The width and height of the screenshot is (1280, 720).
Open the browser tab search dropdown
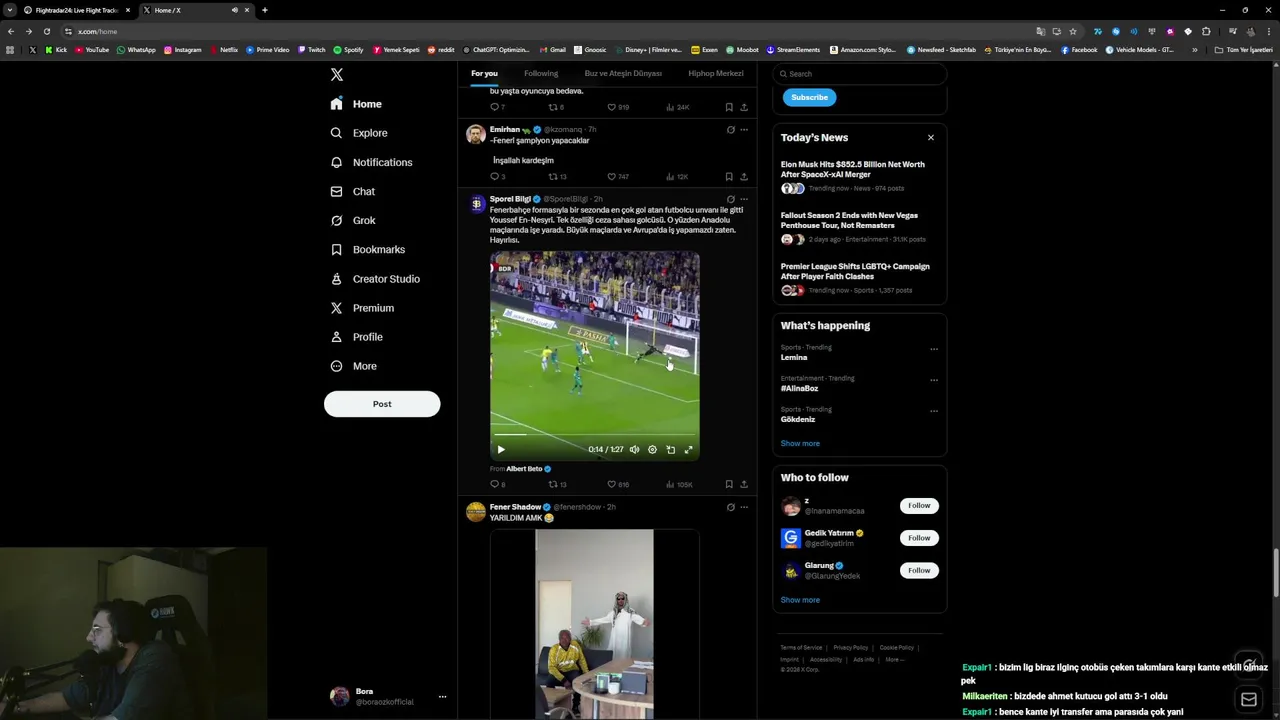[10, 10]
